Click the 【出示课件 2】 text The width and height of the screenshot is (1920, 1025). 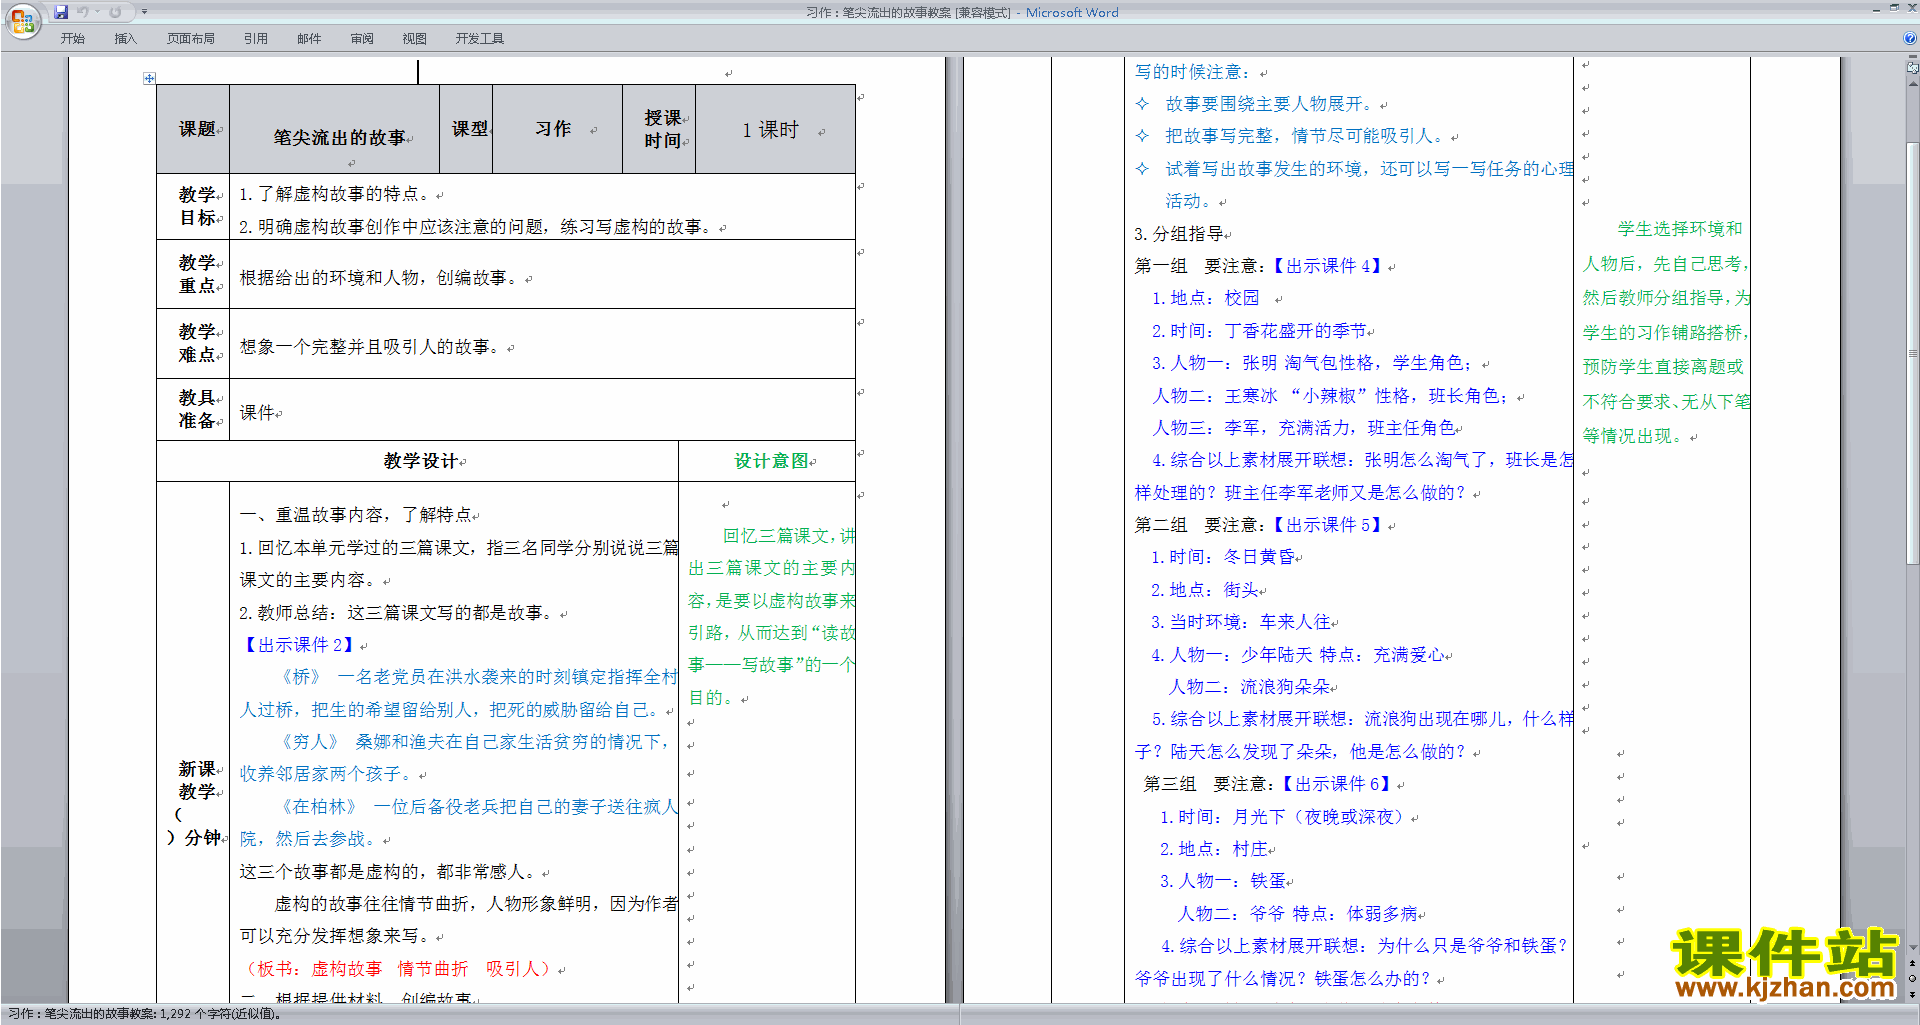point(298,645)
